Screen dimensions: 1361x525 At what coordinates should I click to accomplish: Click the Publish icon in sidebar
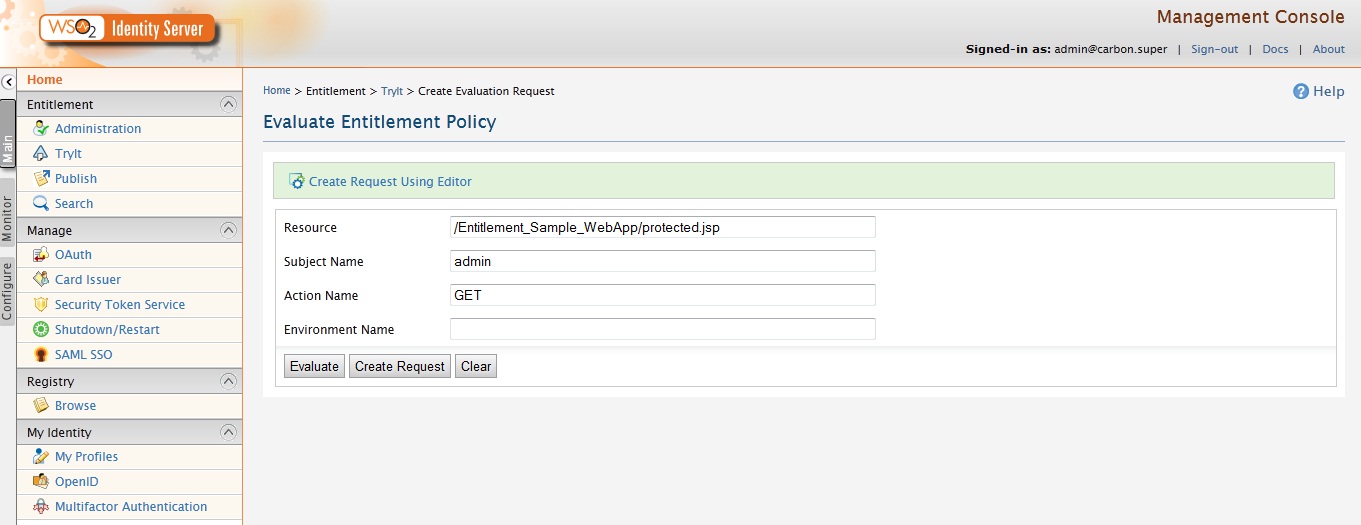pyautogui.click(x=41, y=178)
